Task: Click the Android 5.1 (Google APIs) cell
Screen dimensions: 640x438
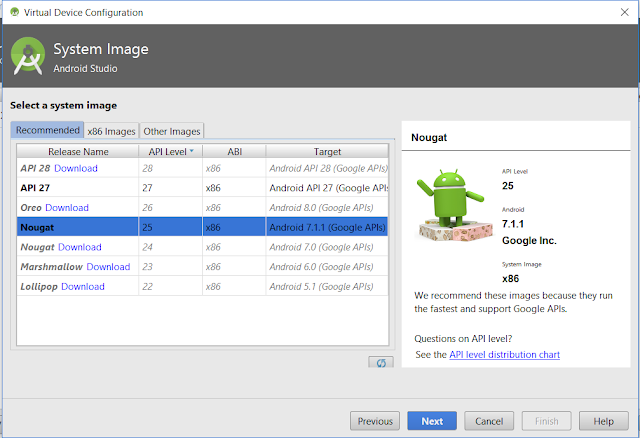Action: pyautogui.click(x=327, y=287)
